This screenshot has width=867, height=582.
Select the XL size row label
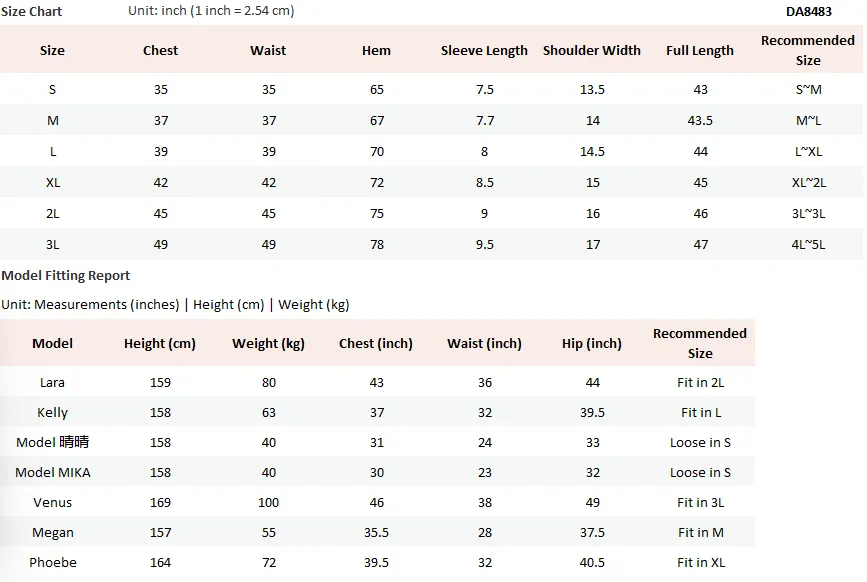click(x=53, y=182)
